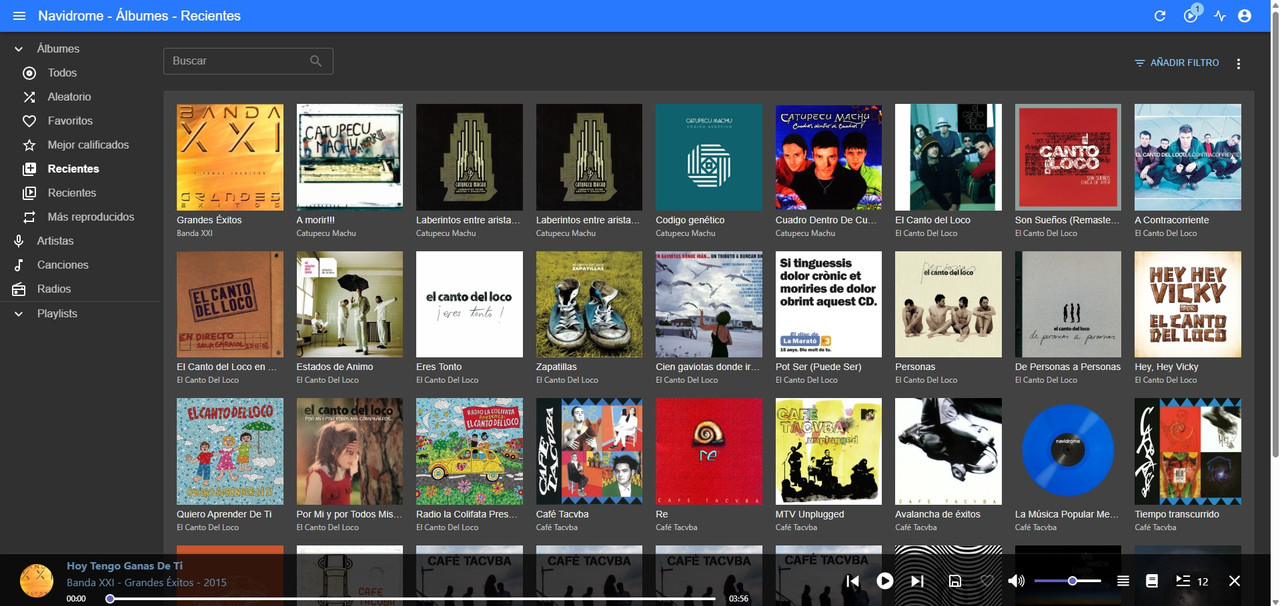Image resolution: width=1280 pixels, height=606 pixels.
Task: Click the search magnifier icon
Action: point(316,61)
